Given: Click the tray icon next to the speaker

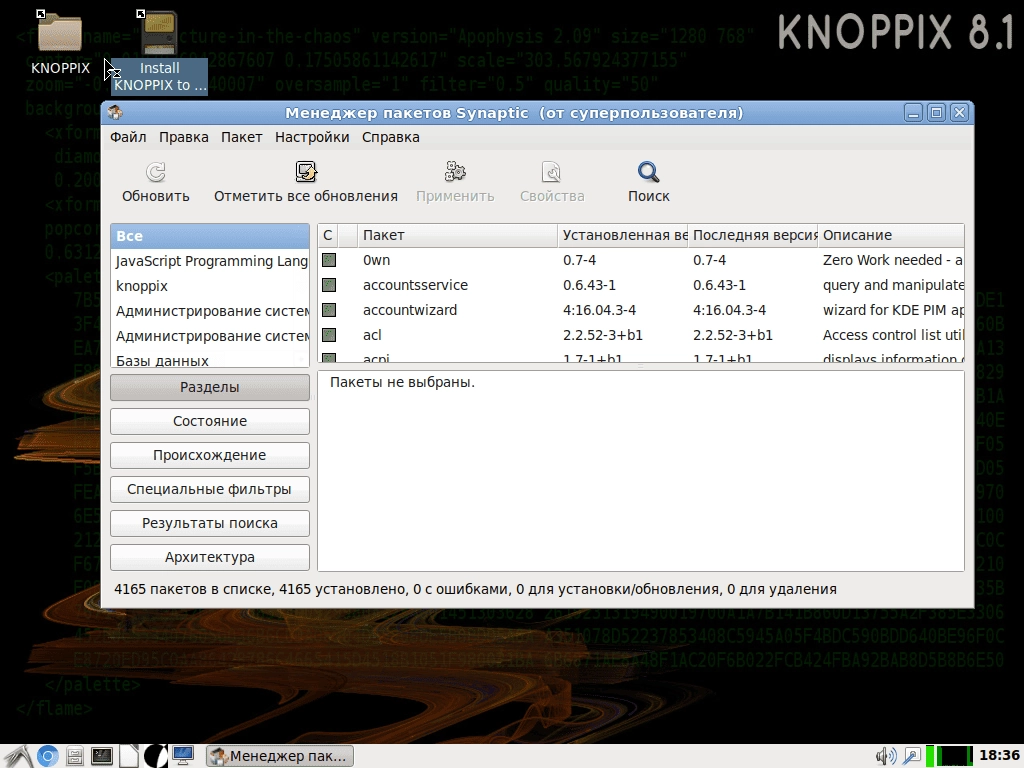Looking at the screenshot, I should 911,756.
